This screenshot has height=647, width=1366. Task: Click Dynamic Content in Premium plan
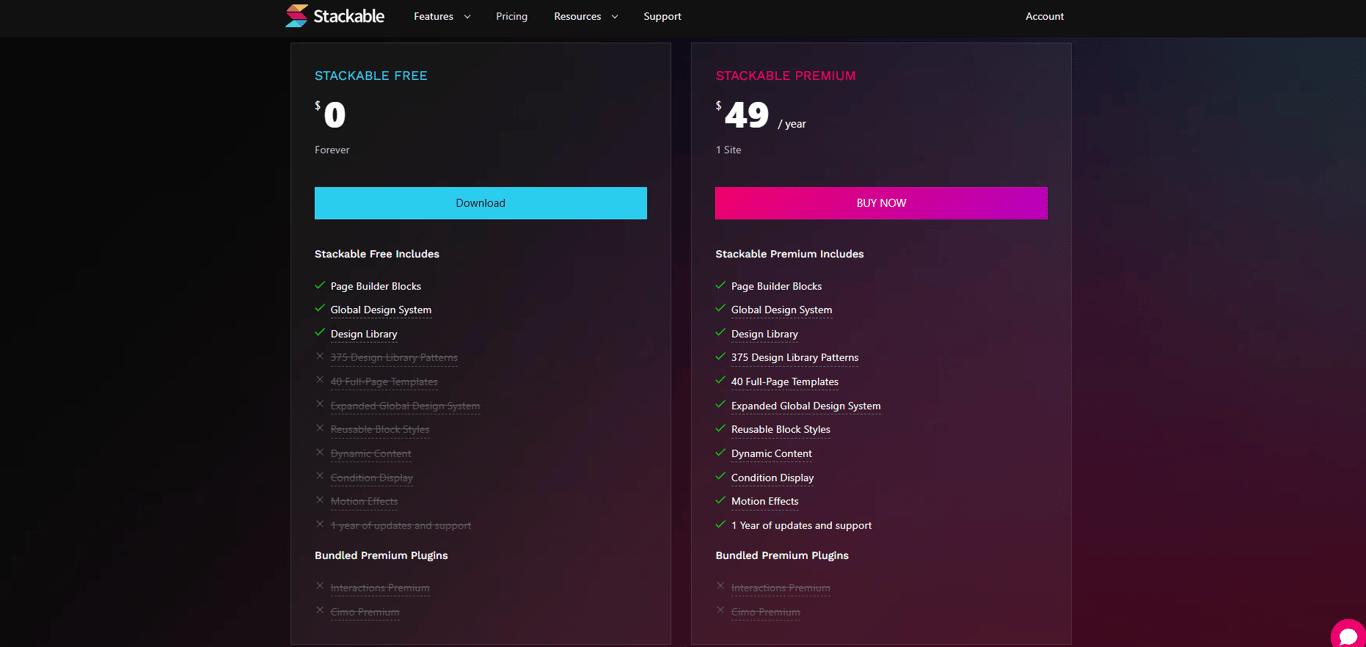coord(771,454)
